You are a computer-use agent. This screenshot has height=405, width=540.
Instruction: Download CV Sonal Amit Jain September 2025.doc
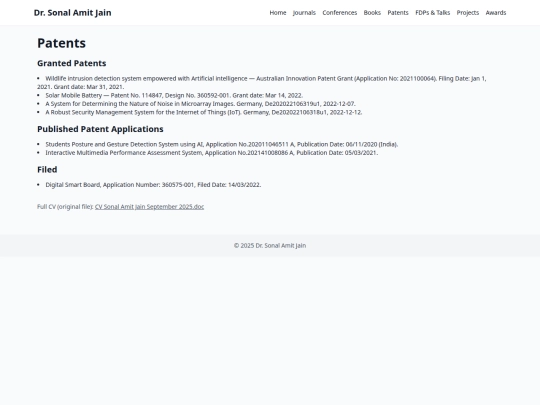(149, 207)
